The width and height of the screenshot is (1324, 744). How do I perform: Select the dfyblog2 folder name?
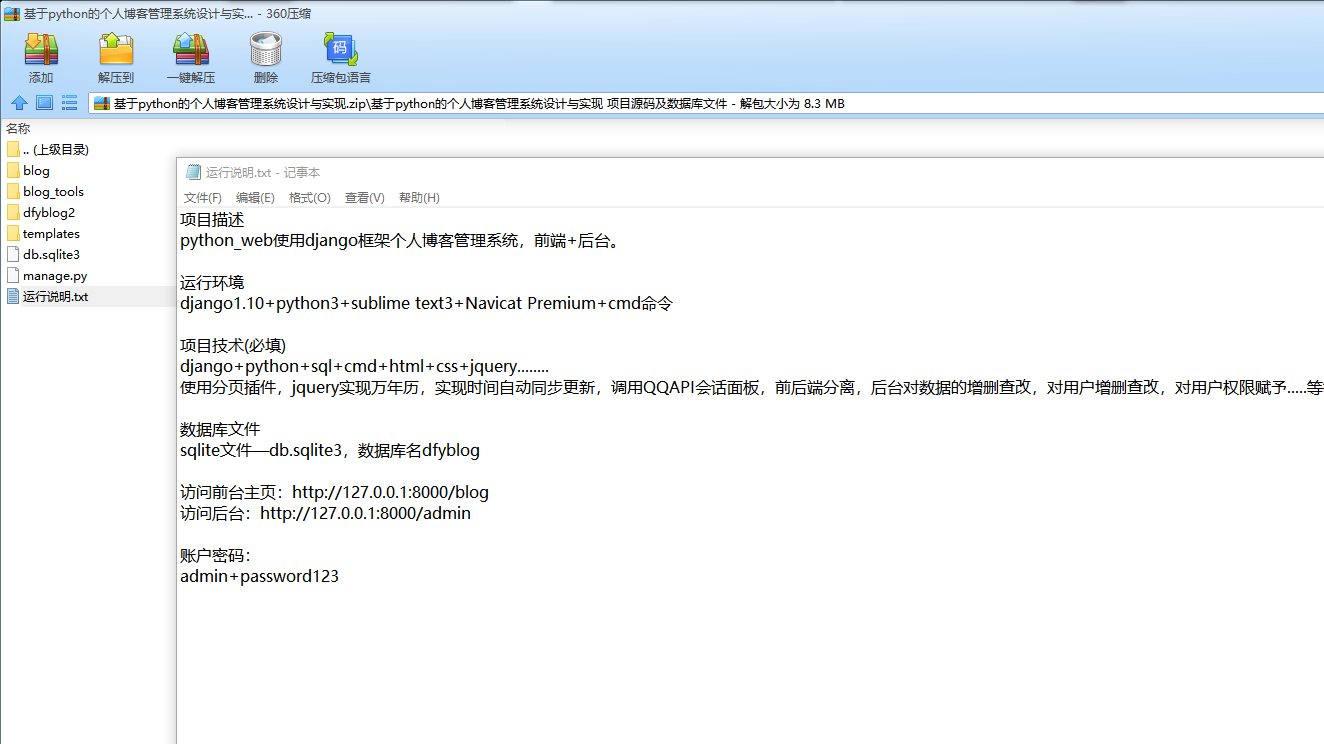49,212
